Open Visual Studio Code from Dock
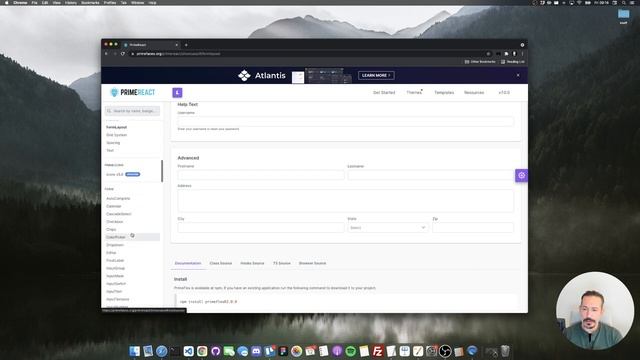Viewport: 640px width, 360px height. 189,351
